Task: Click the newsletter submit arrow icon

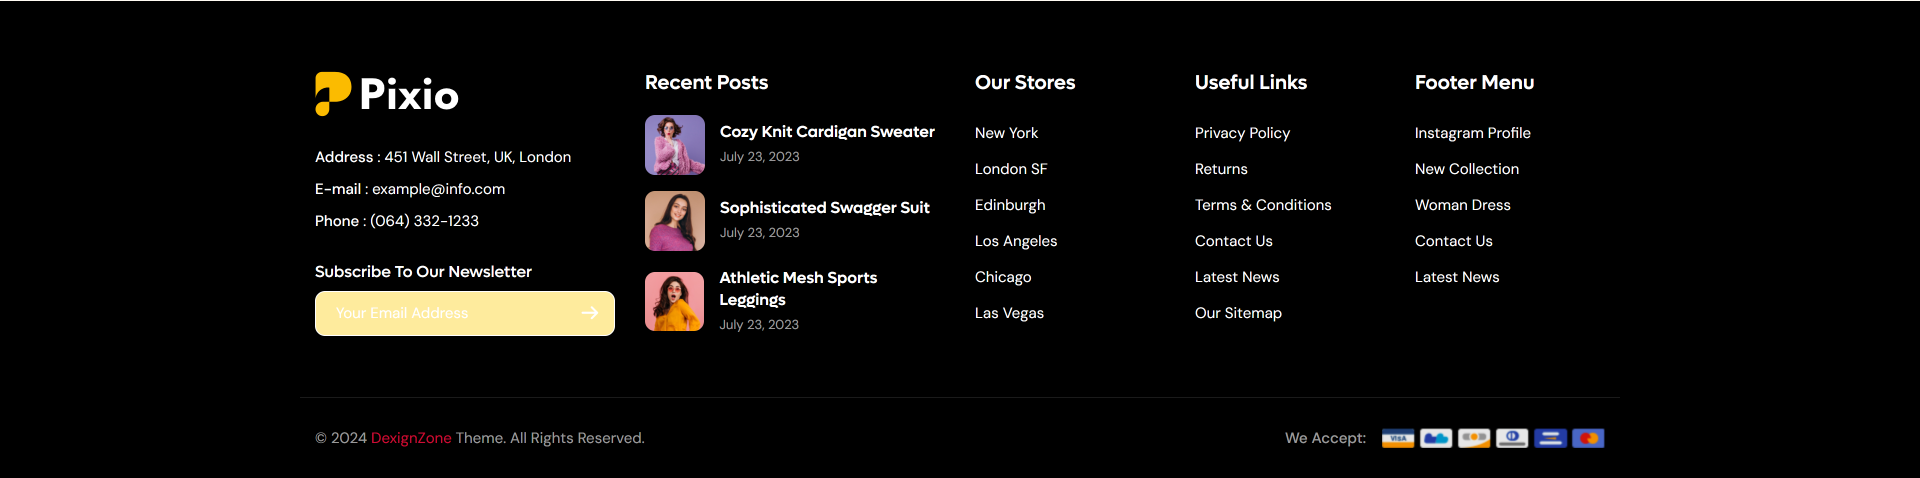Action: pos(590,313)
